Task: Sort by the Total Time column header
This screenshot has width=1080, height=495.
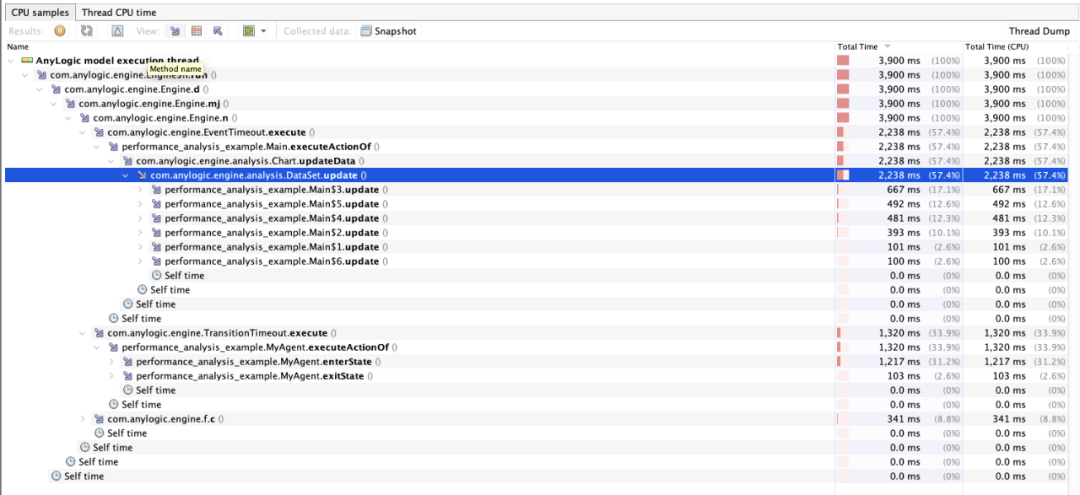Action: tap(858, 47)
